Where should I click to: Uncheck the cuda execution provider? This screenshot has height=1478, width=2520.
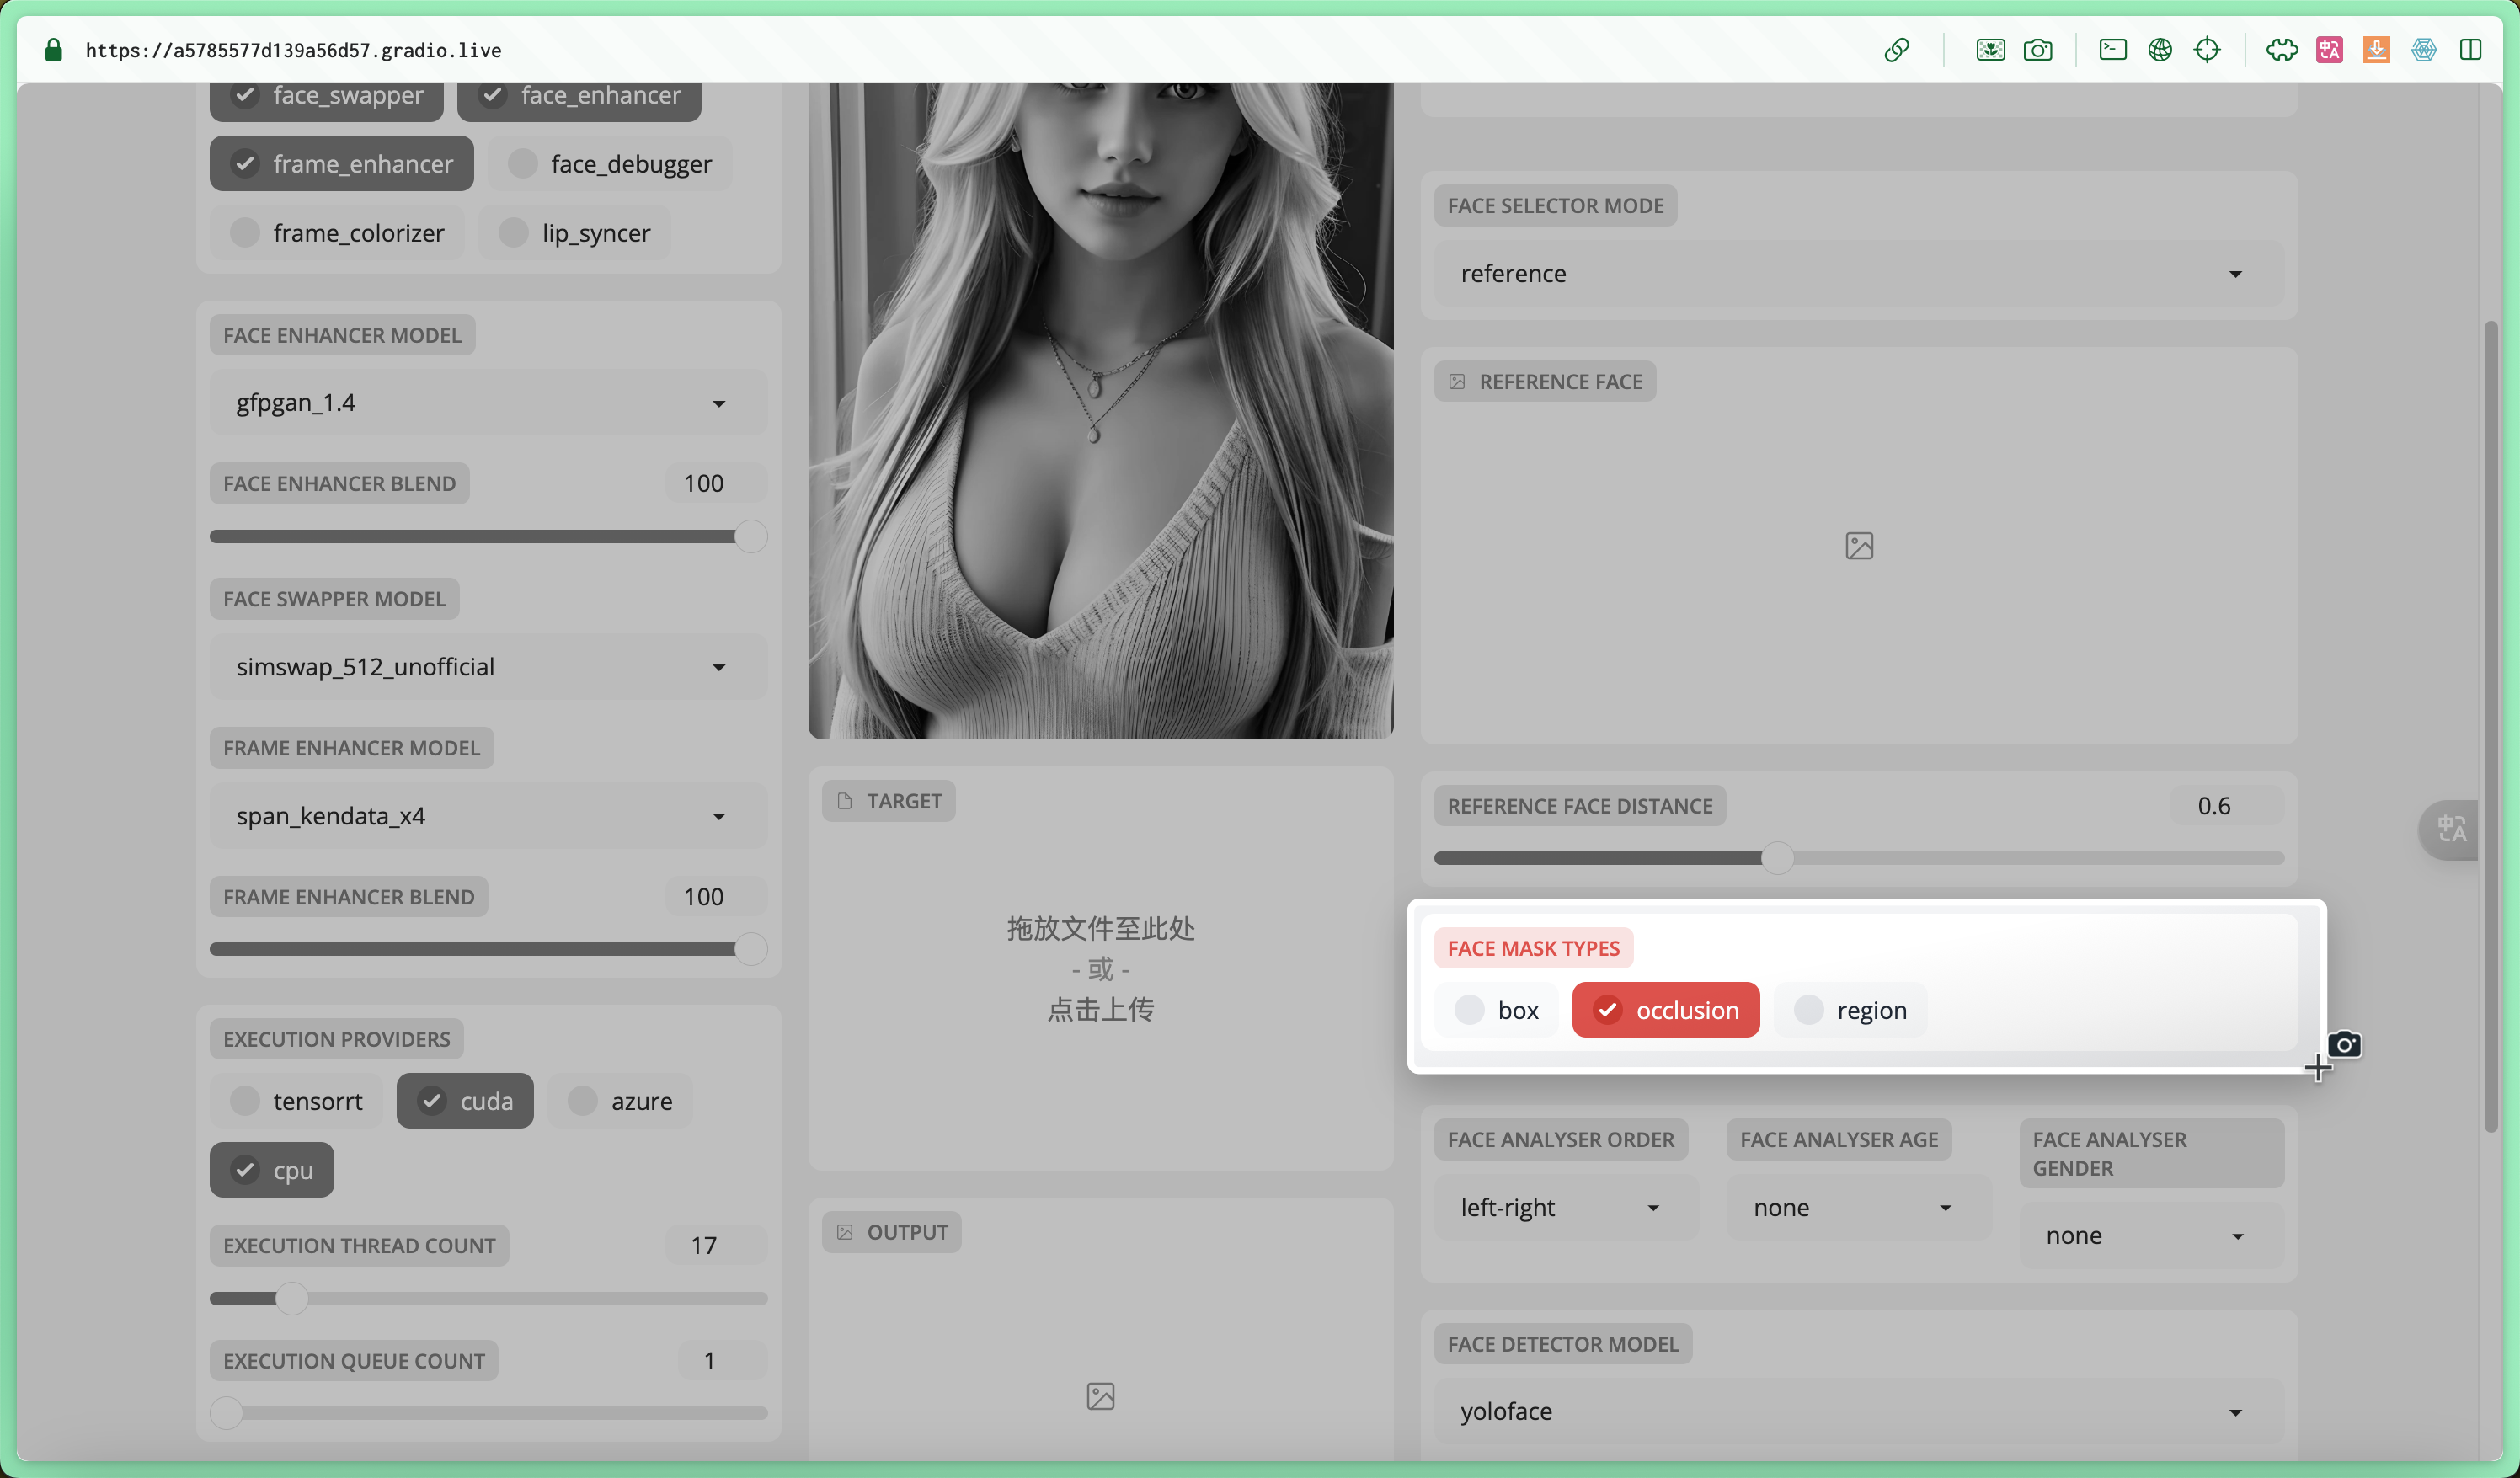pos(465,1101)
